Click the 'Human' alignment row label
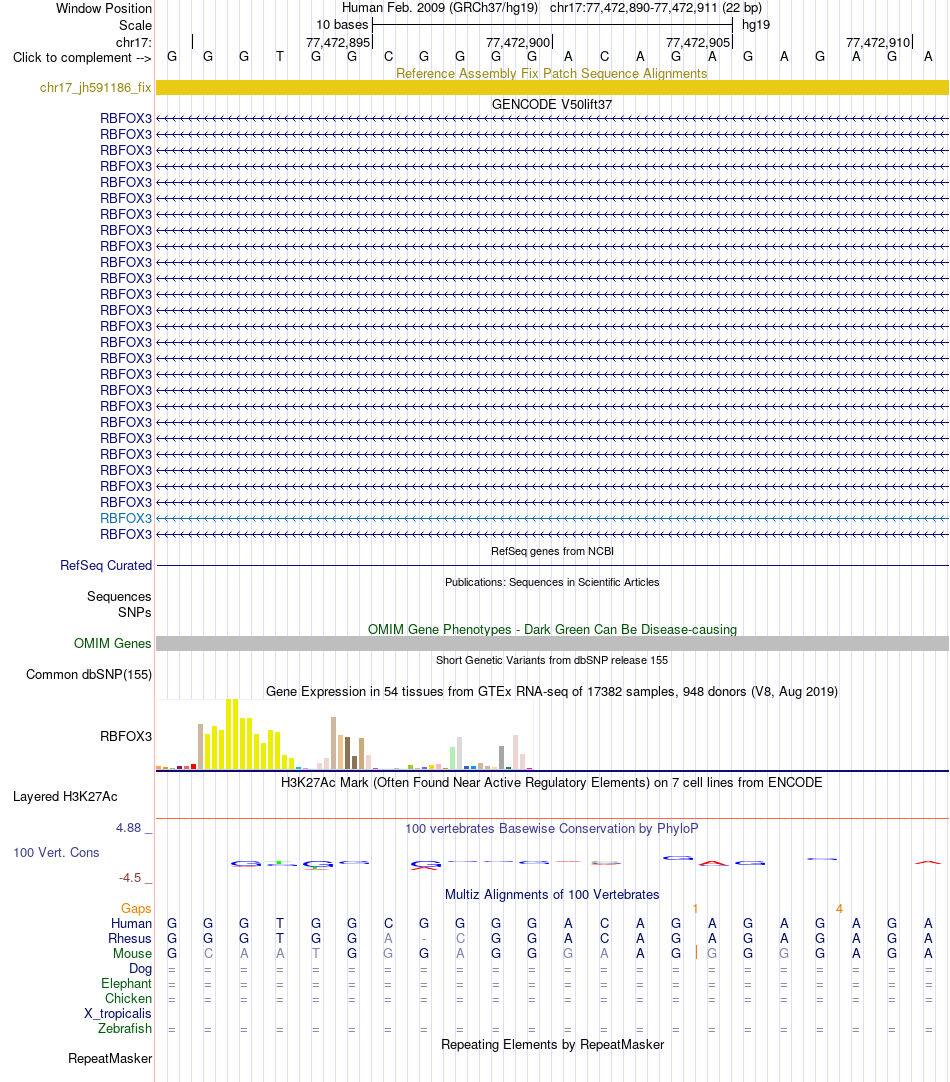This screenshot has width=950, height=1082. pos(131,923)
